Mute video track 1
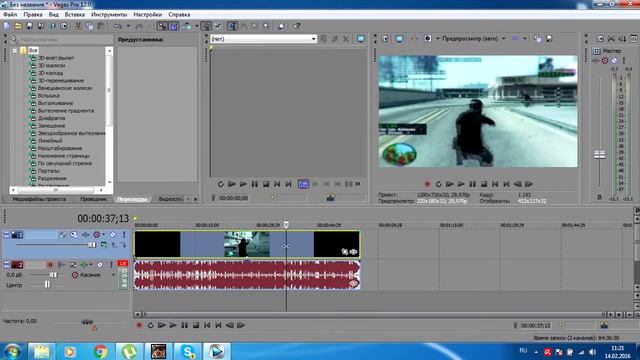 112,235
